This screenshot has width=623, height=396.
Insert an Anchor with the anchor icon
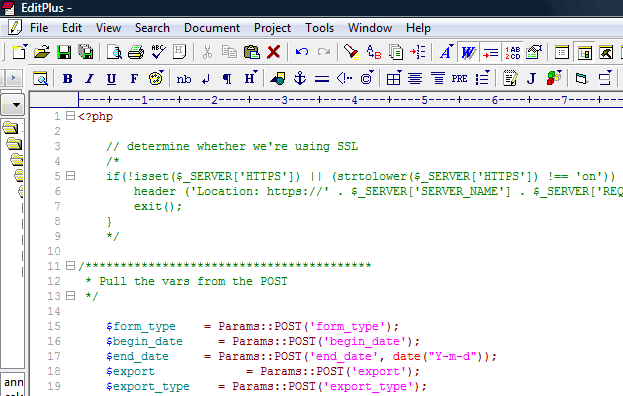tap(300, 78)
